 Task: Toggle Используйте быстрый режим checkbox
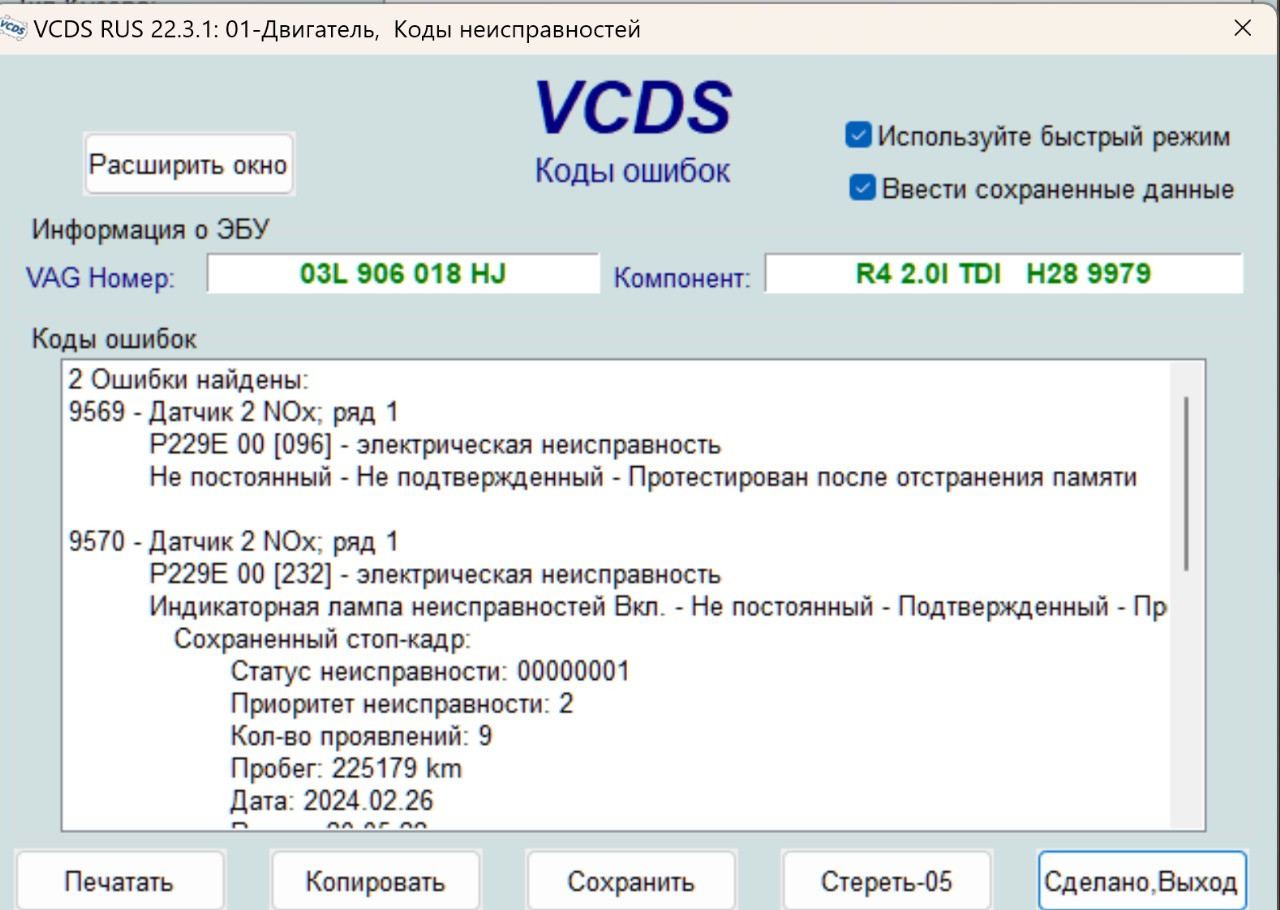pyautogui.click(x=859, y=136)
